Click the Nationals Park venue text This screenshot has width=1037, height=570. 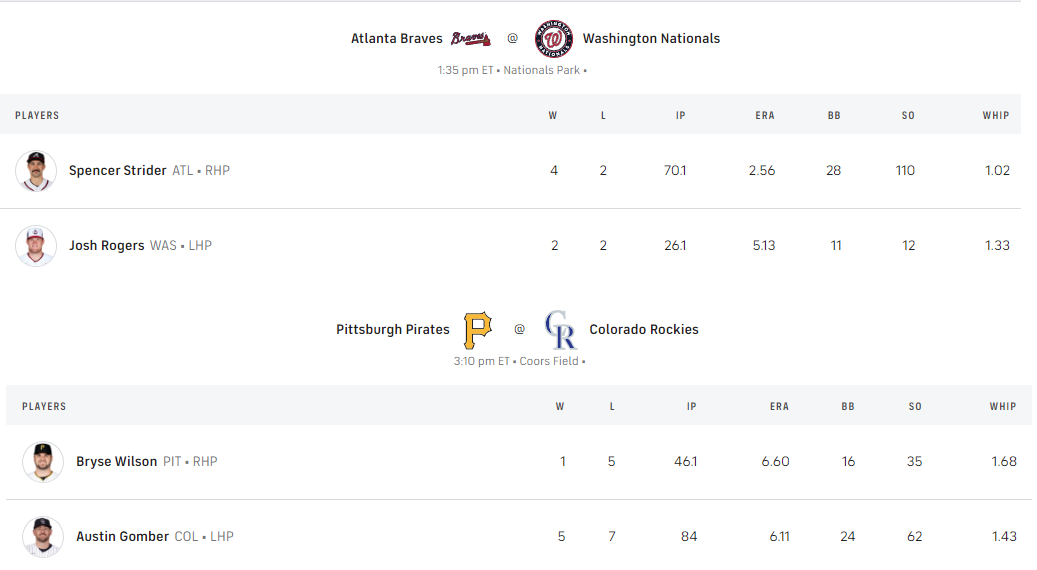(x=542, y=70)
